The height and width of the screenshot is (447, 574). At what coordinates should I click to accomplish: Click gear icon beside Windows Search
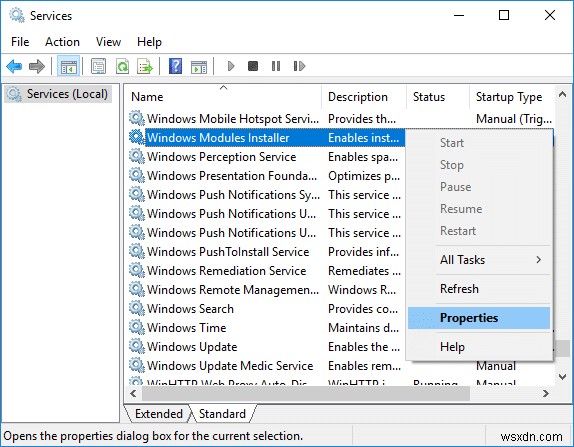pos(137,308)
